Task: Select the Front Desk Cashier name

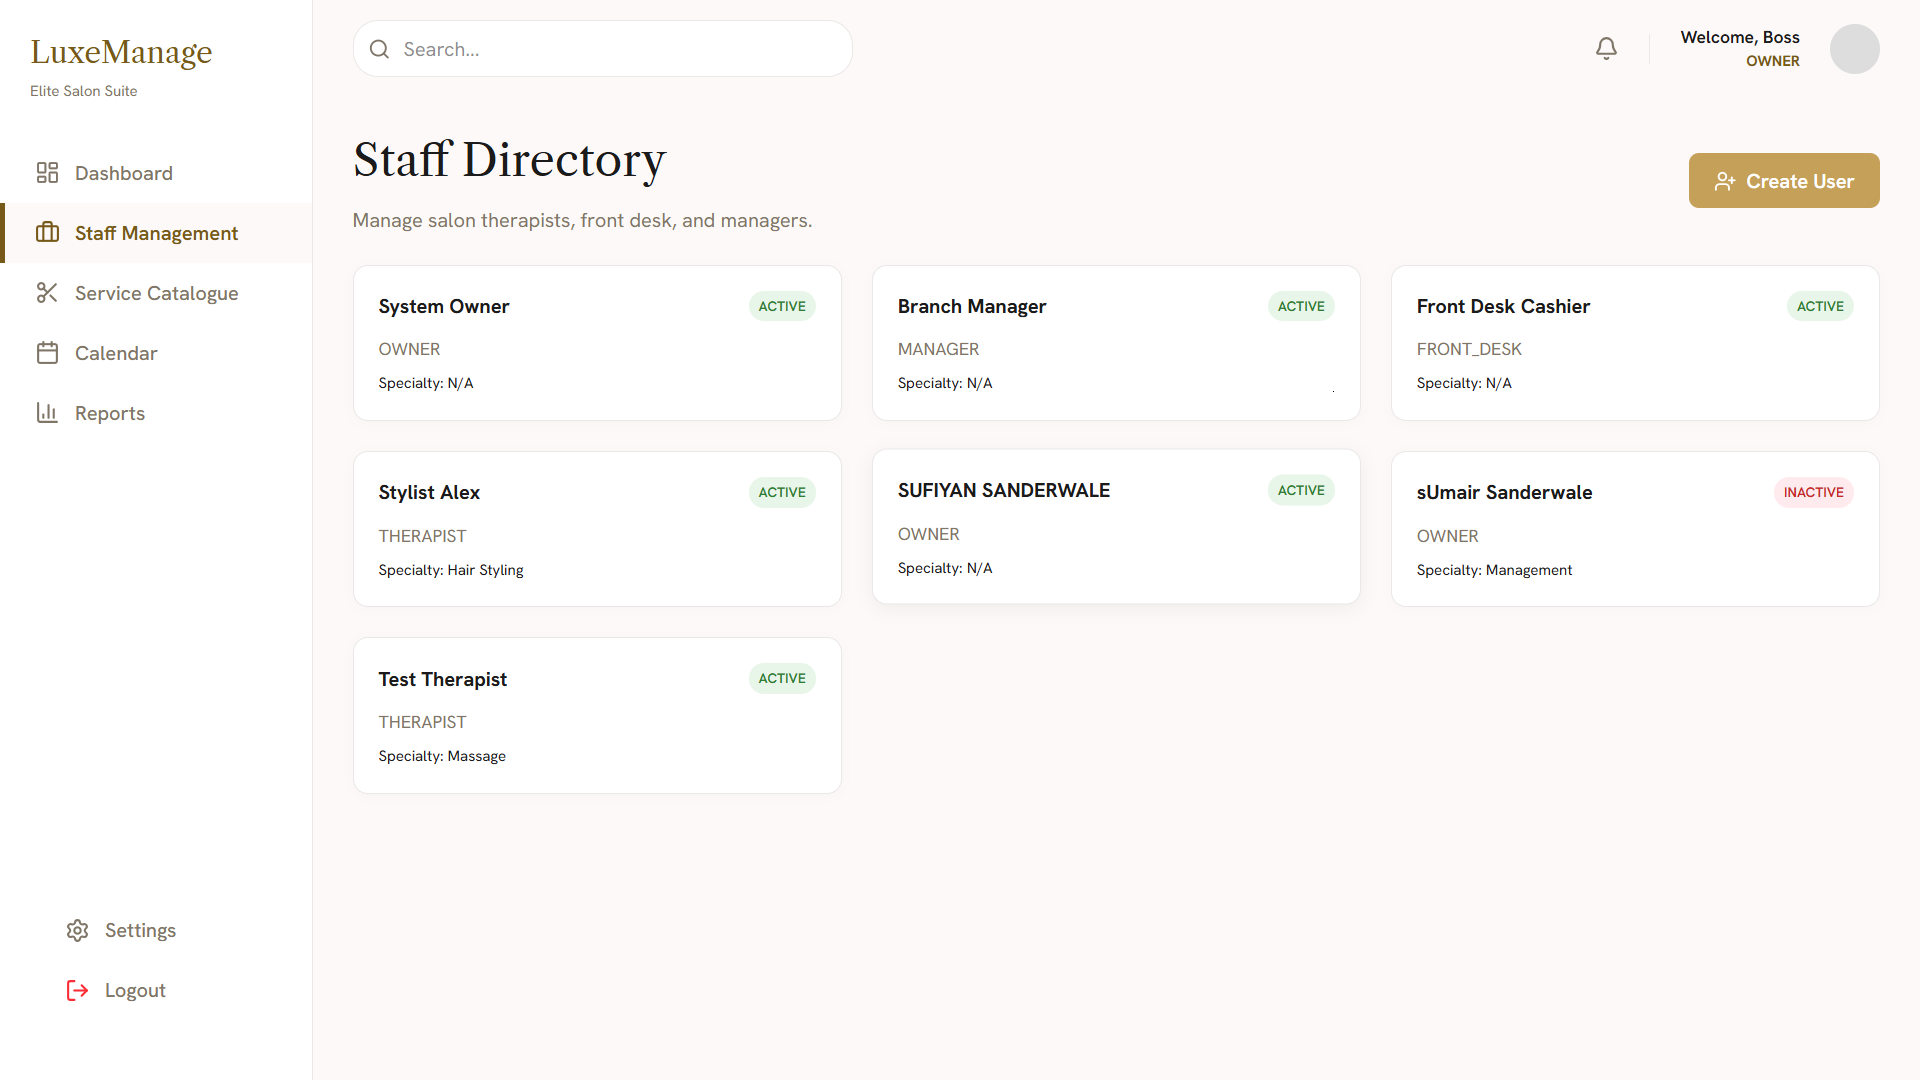Action: coord(1503,307)
